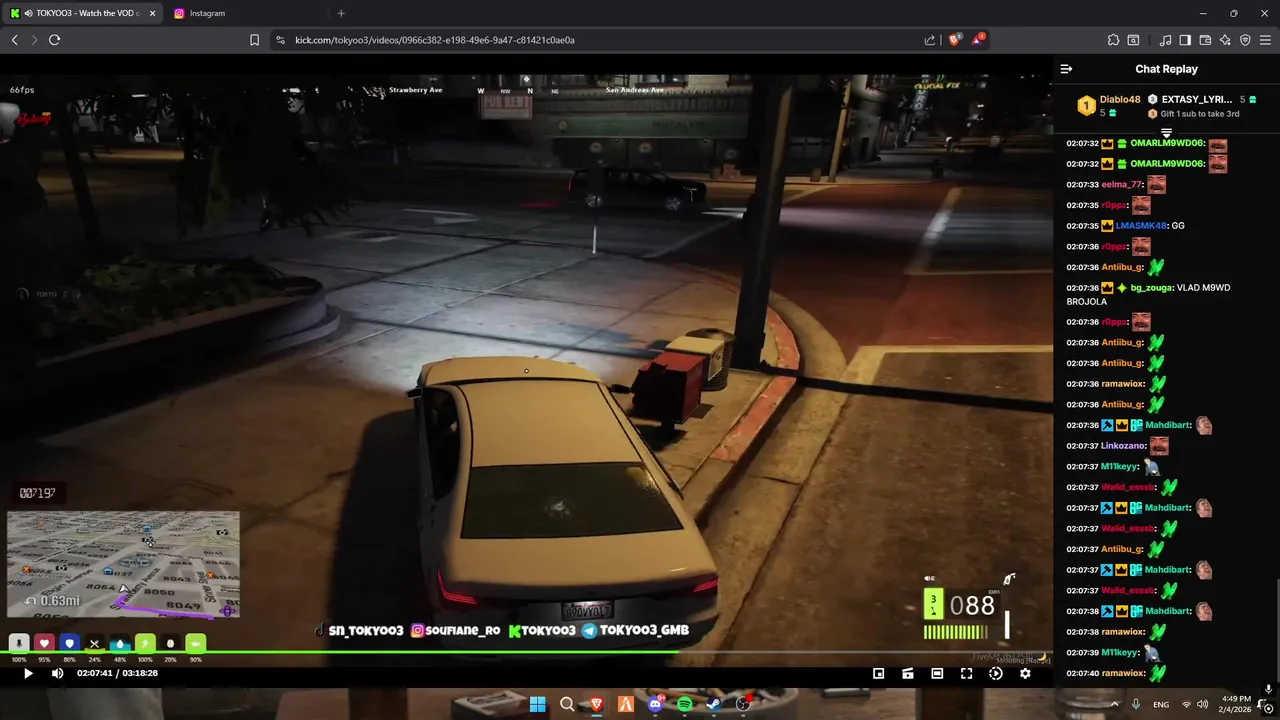Click Diablo48 top gifter name
The width and height of the screenshot is (1280, 720).
1120,99
